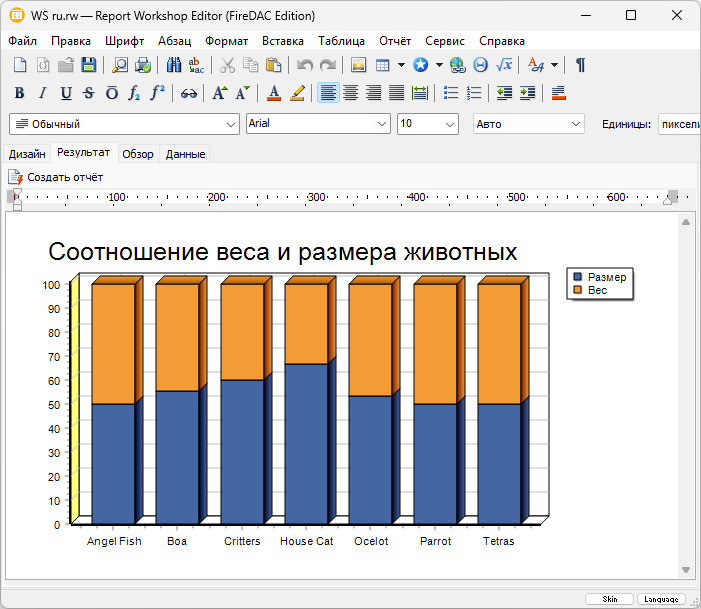This screenshot has height=609, width=701.
Task: Expand the Arial font name dropdown
Action: pyautogui.click(x=382, y=124)
